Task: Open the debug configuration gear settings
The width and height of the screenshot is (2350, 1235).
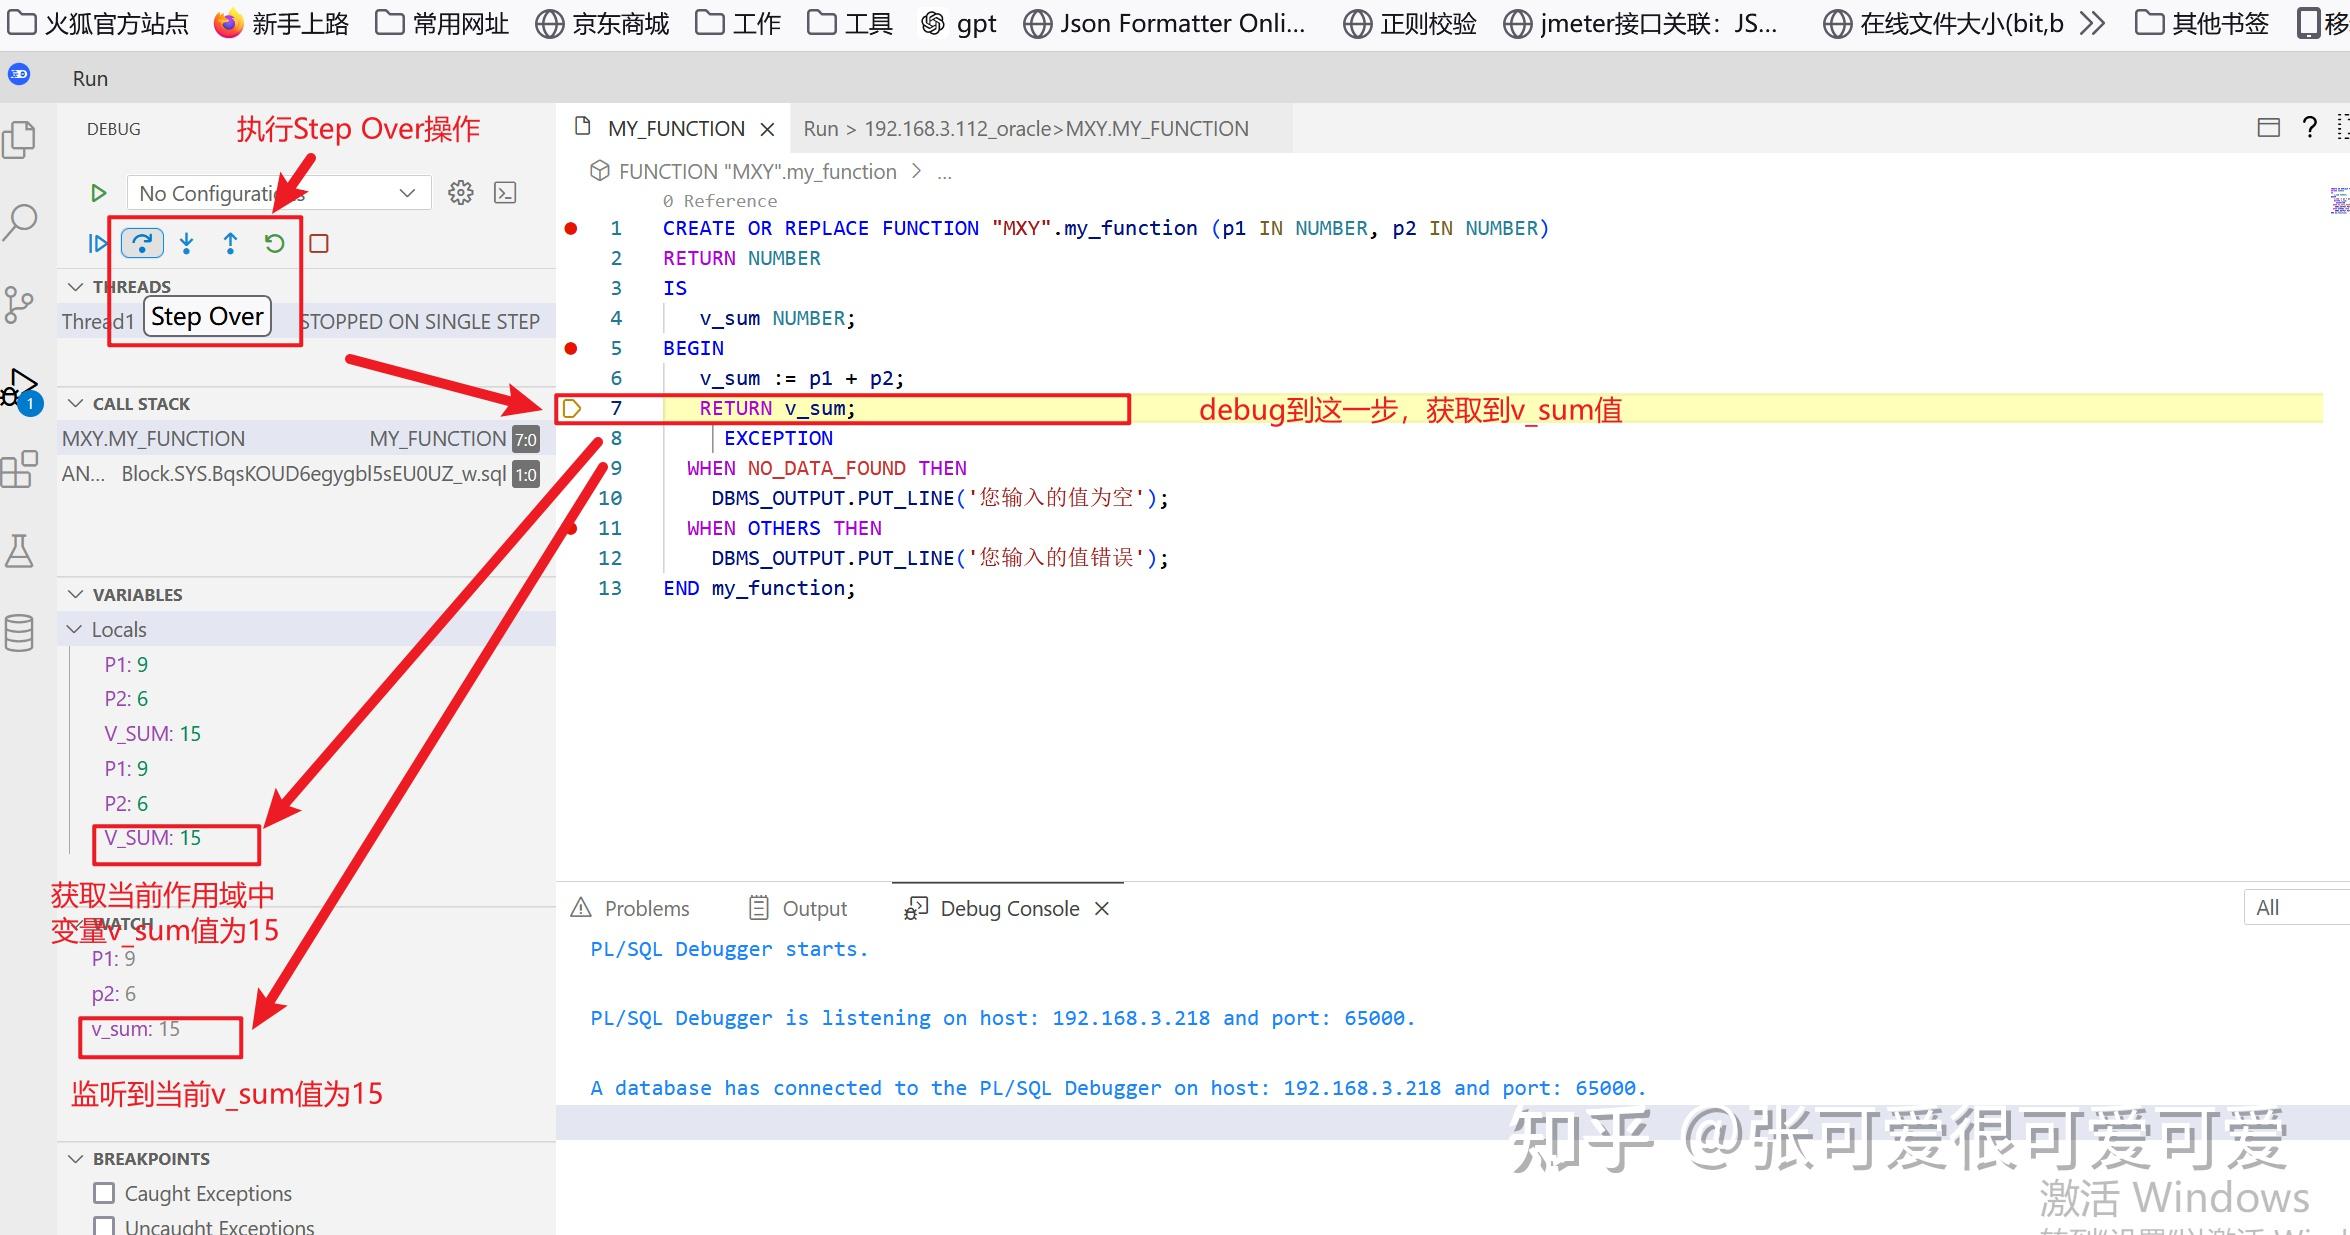Action: tap(460, 193)
